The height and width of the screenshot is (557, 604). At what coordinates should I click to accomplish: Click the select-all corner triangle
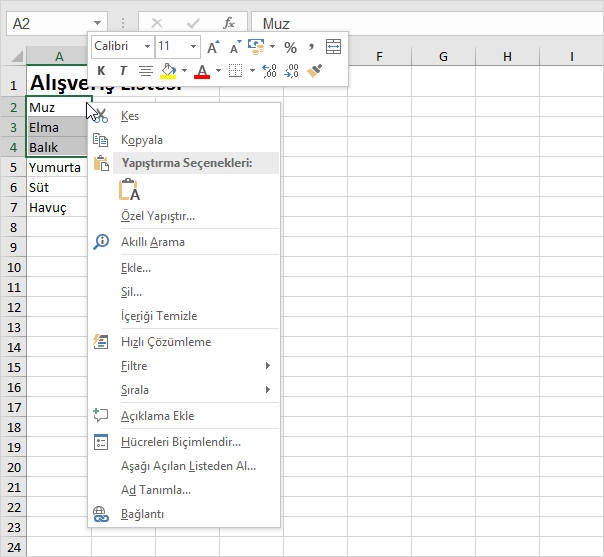click(17, 56)
